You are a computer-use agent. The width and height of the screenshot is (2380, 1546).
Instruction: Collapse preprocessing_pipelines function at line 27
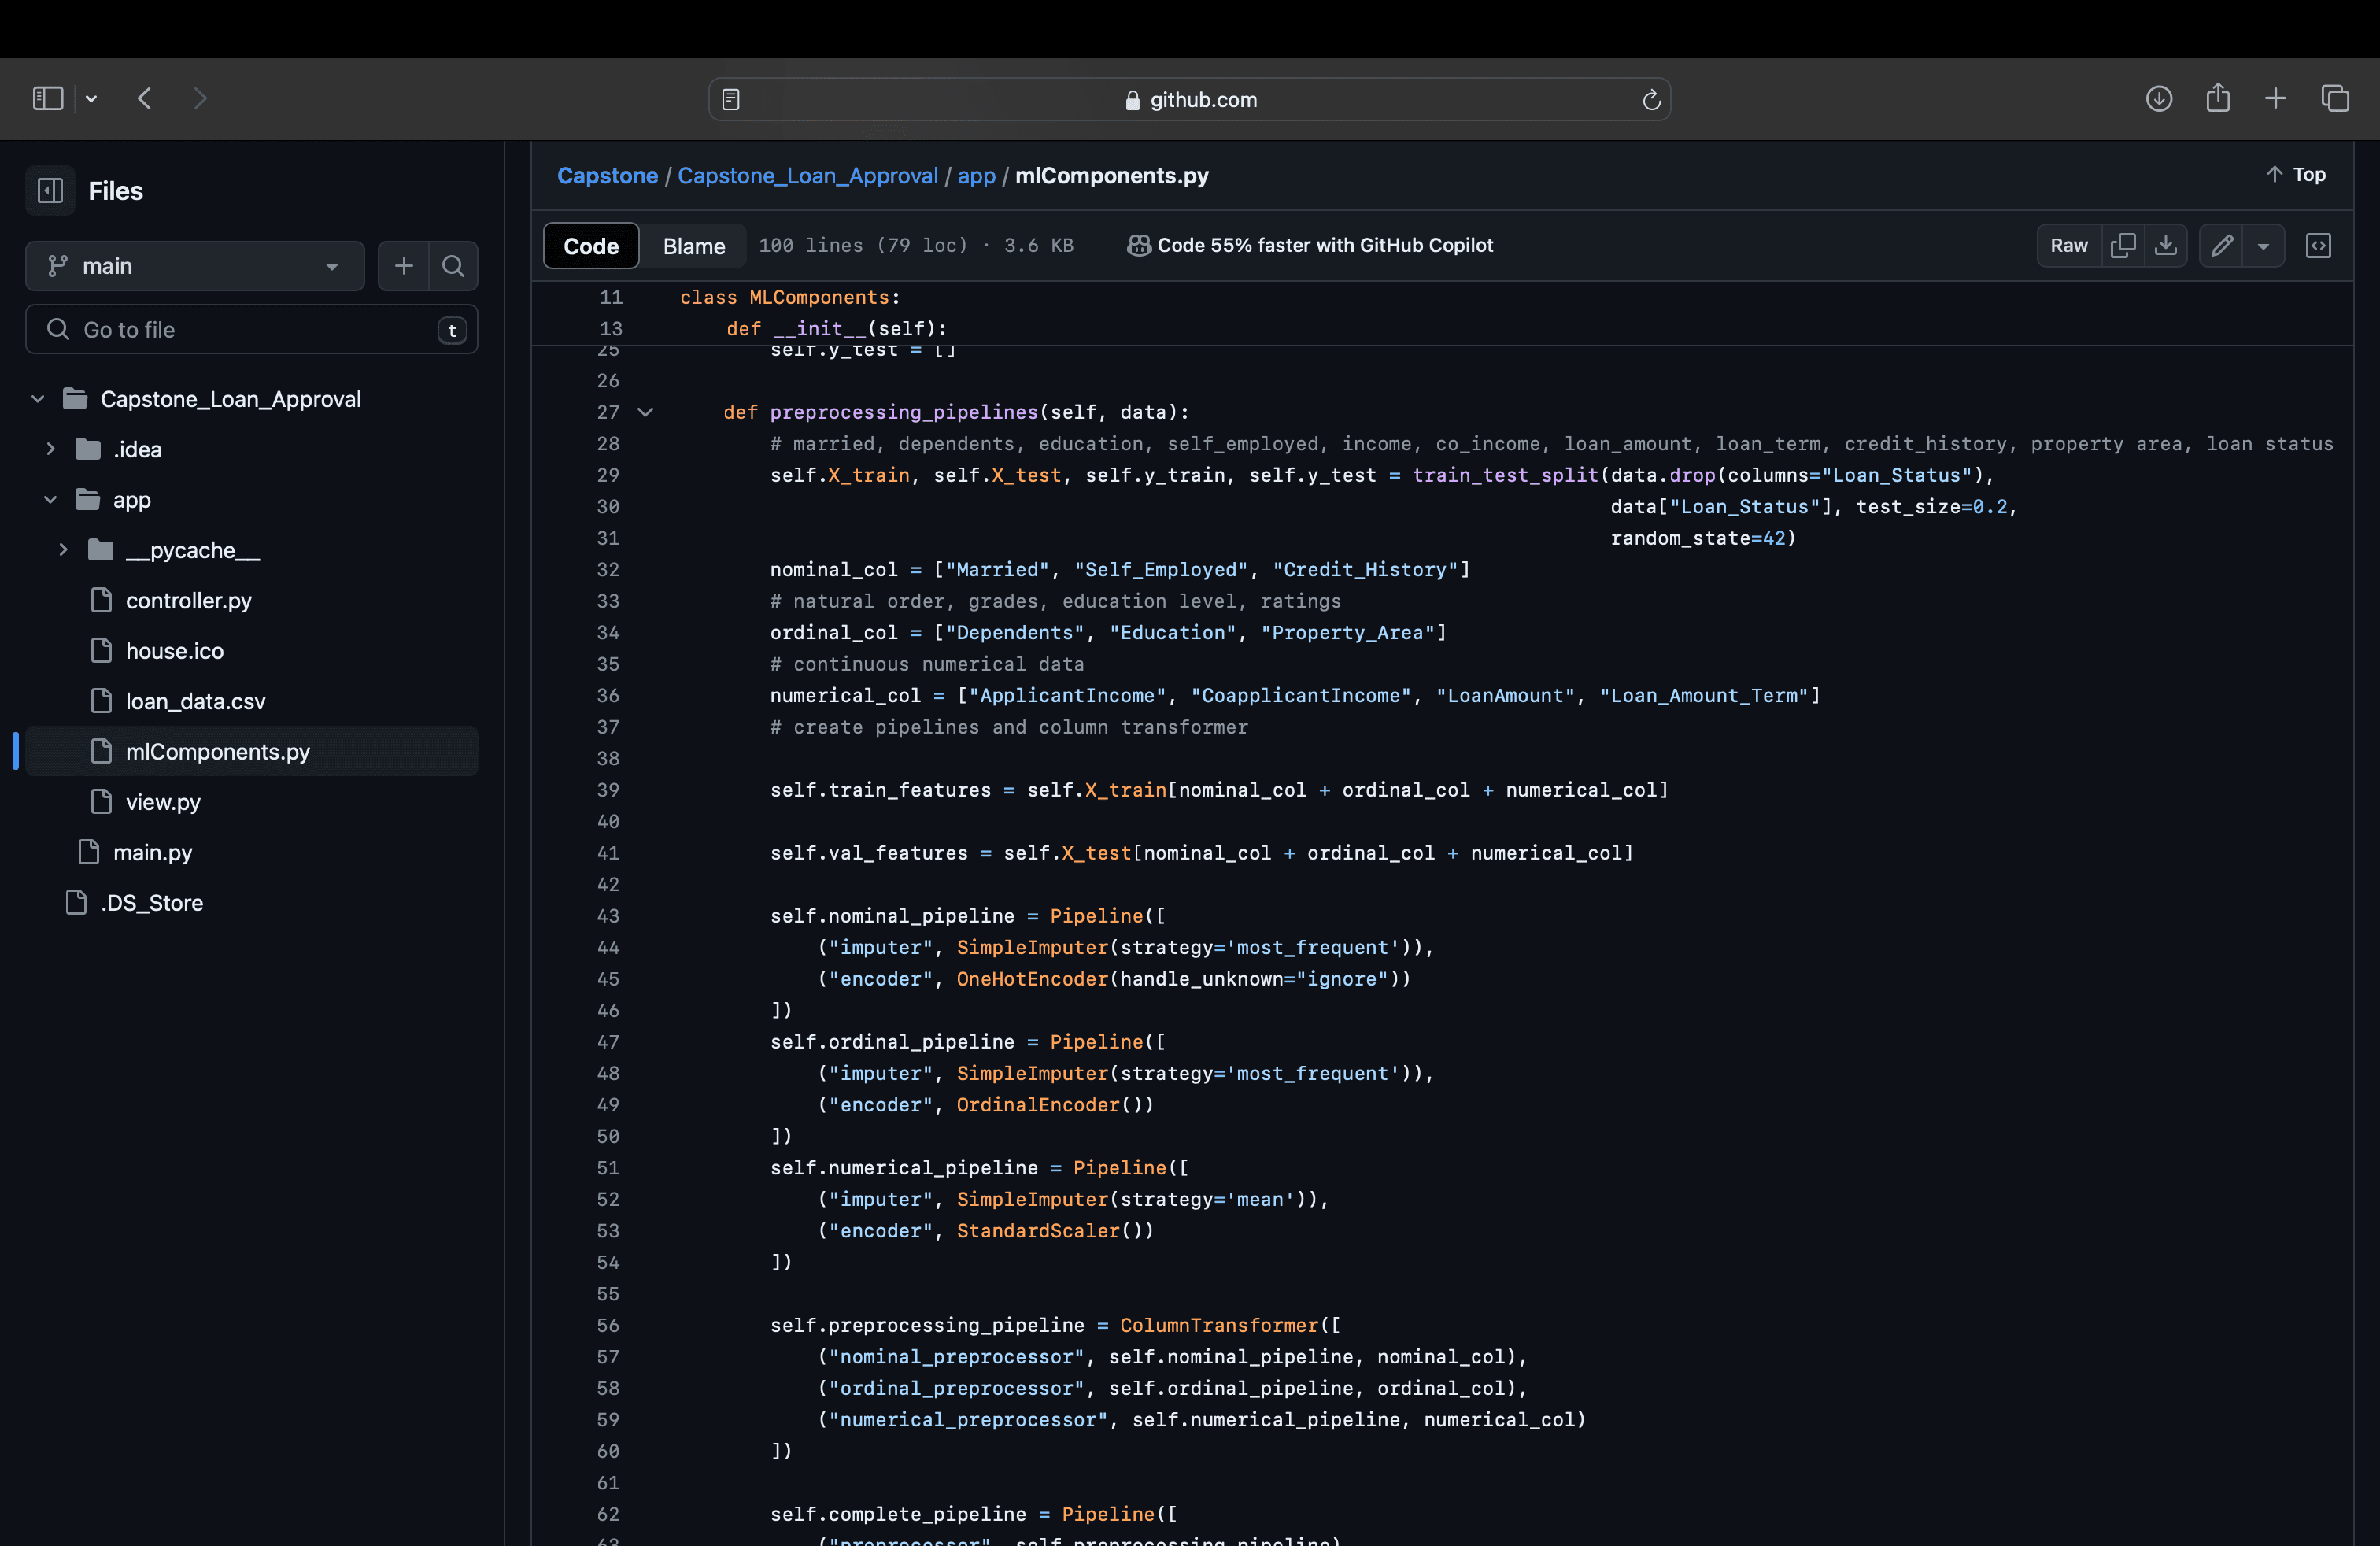coord(646,412)
